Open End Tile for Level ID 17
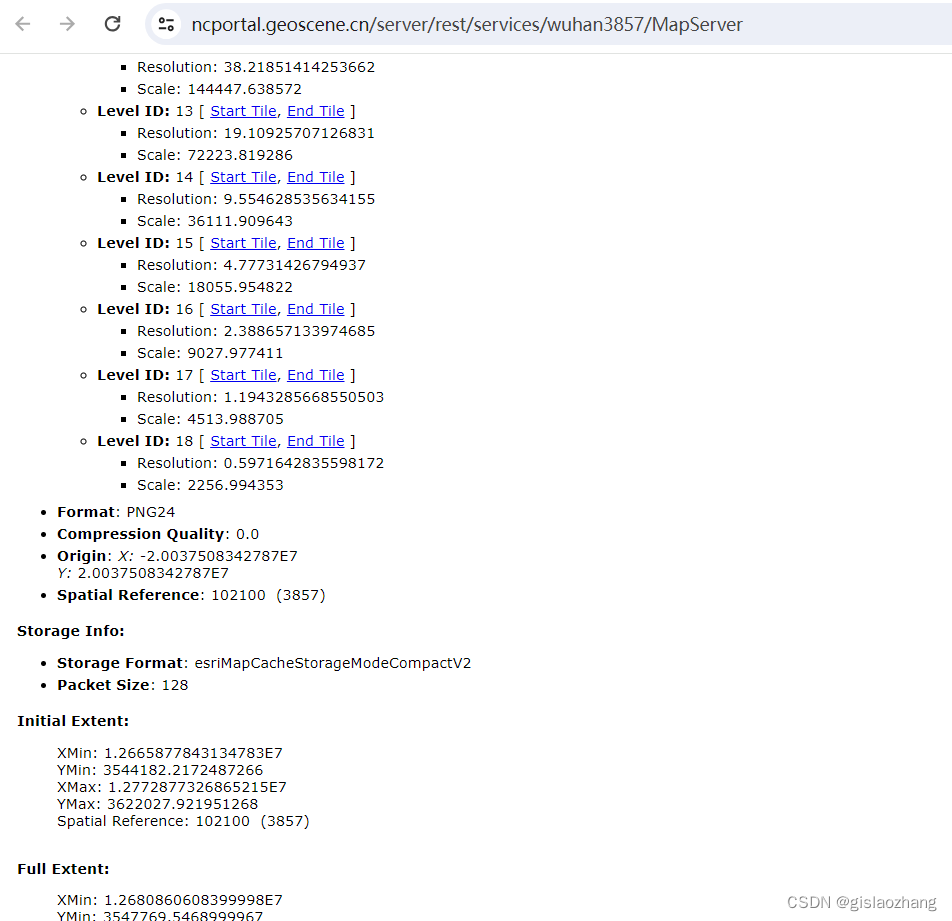 point(315,374)
